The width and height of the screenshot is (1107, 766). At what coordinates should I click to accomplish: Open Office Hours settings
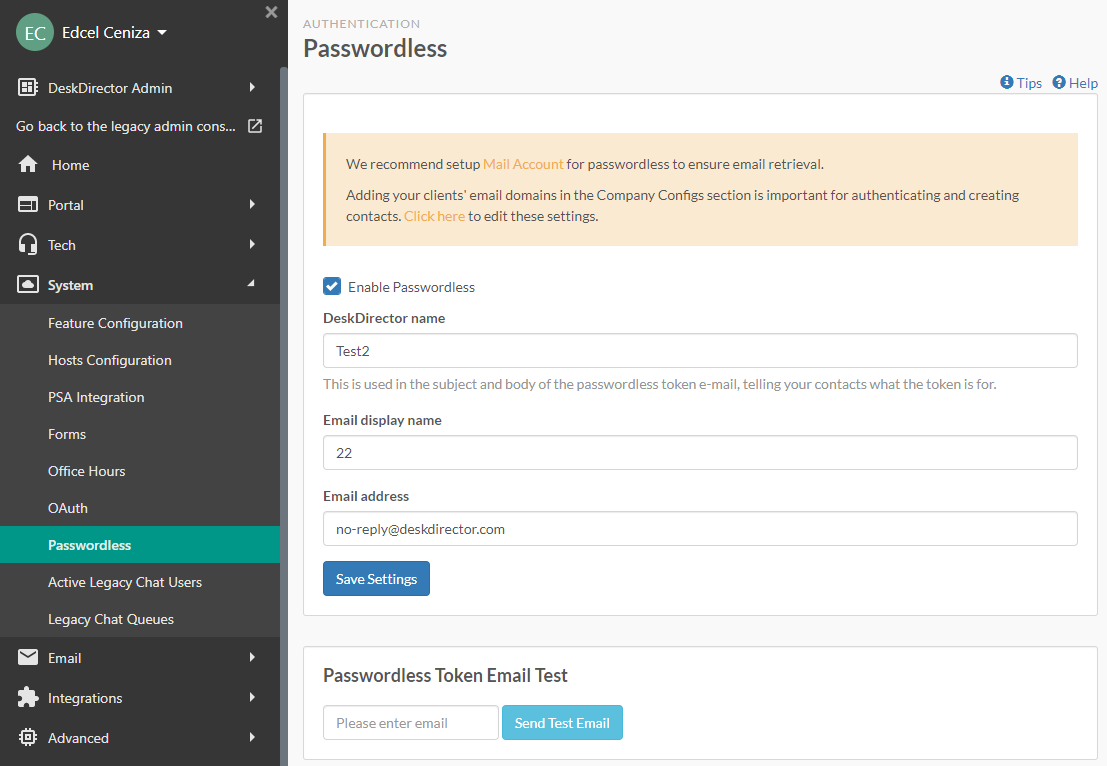point(86,471)
